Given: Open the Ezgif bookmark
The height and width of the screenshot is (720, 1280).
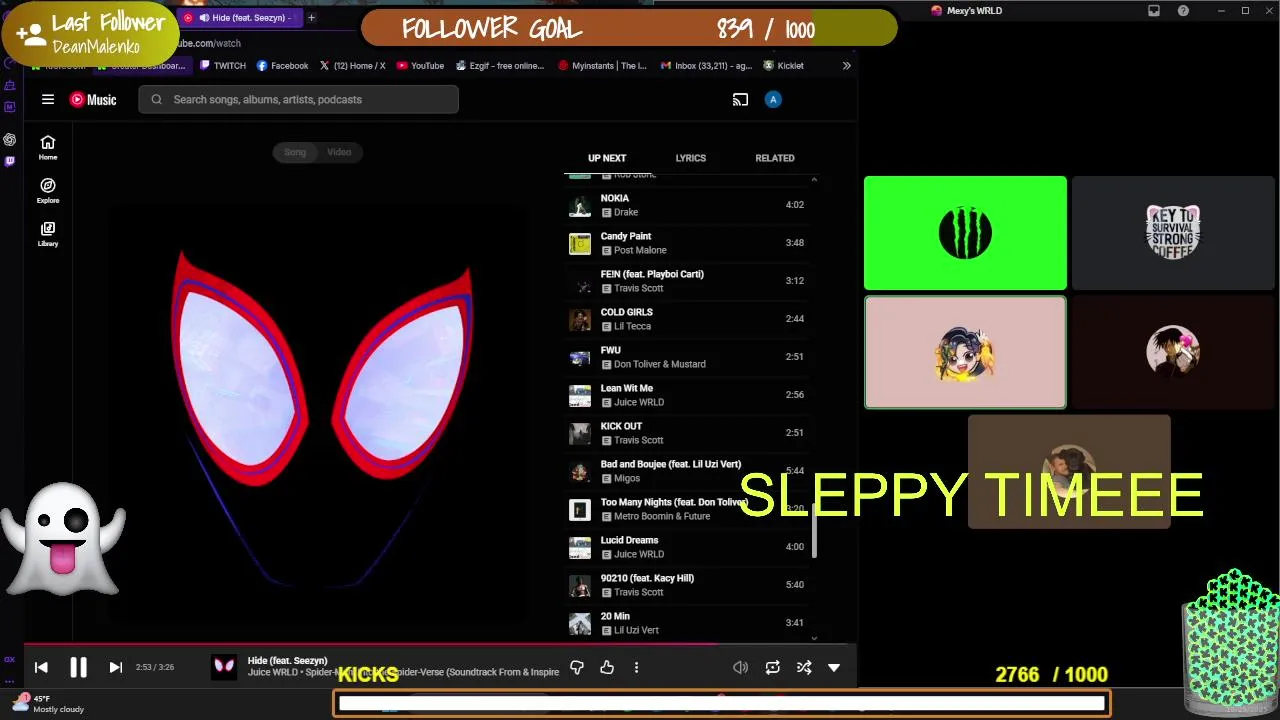Looking at the screenshot, I should 500,66.
